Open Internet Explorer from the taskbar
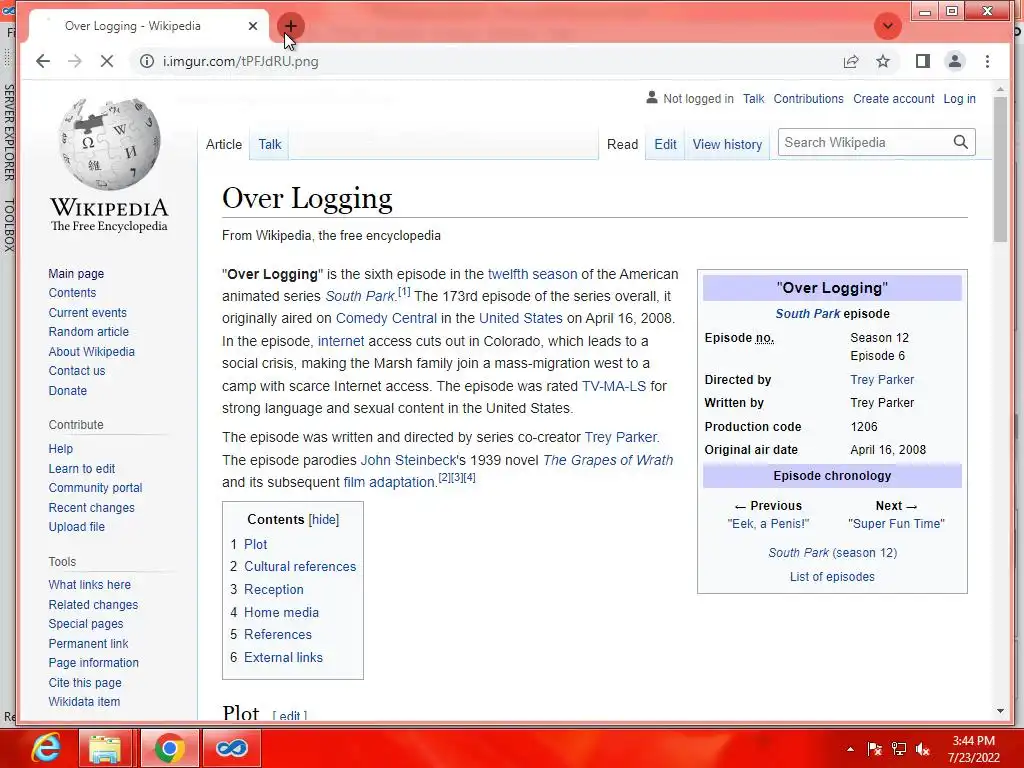The height and width of the screenshot is (768, 1024). 46,748
